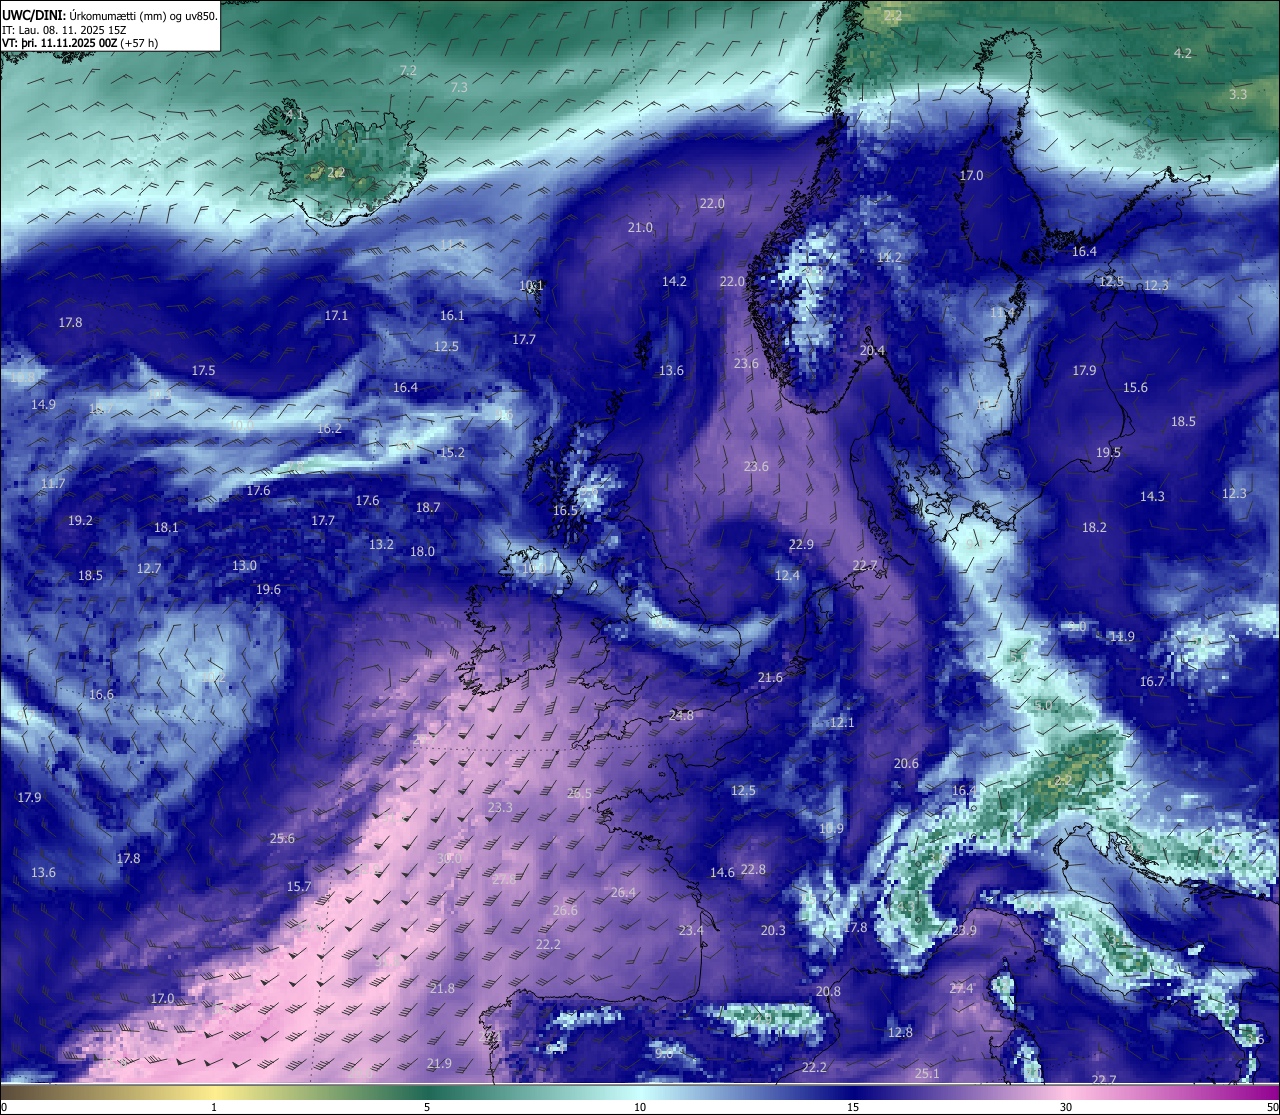Click the '14.3' map value
The image size is (1280, 1115).
tap(1152, 496)
